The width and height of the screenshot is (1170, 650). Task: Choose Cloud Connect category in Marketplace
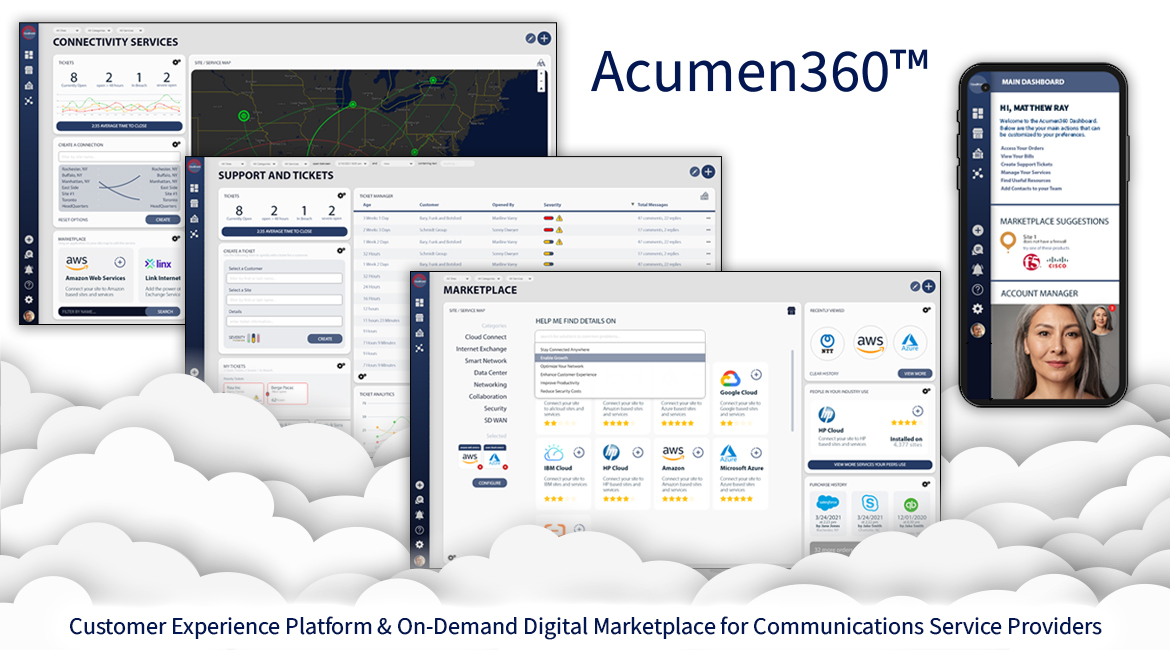click(x=486, y=337)
